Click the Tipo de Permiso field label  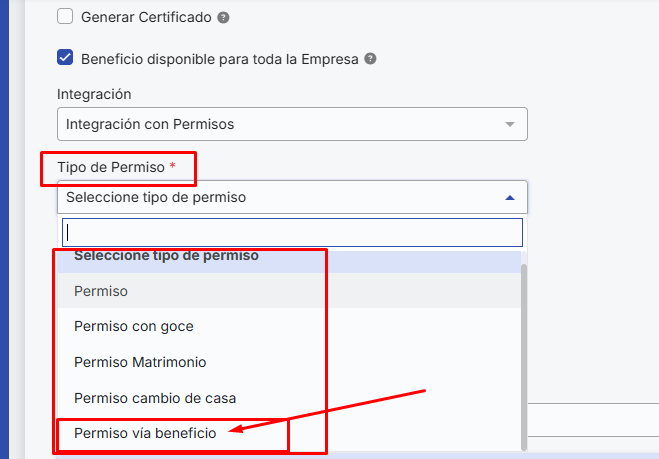tap(111, 167)
